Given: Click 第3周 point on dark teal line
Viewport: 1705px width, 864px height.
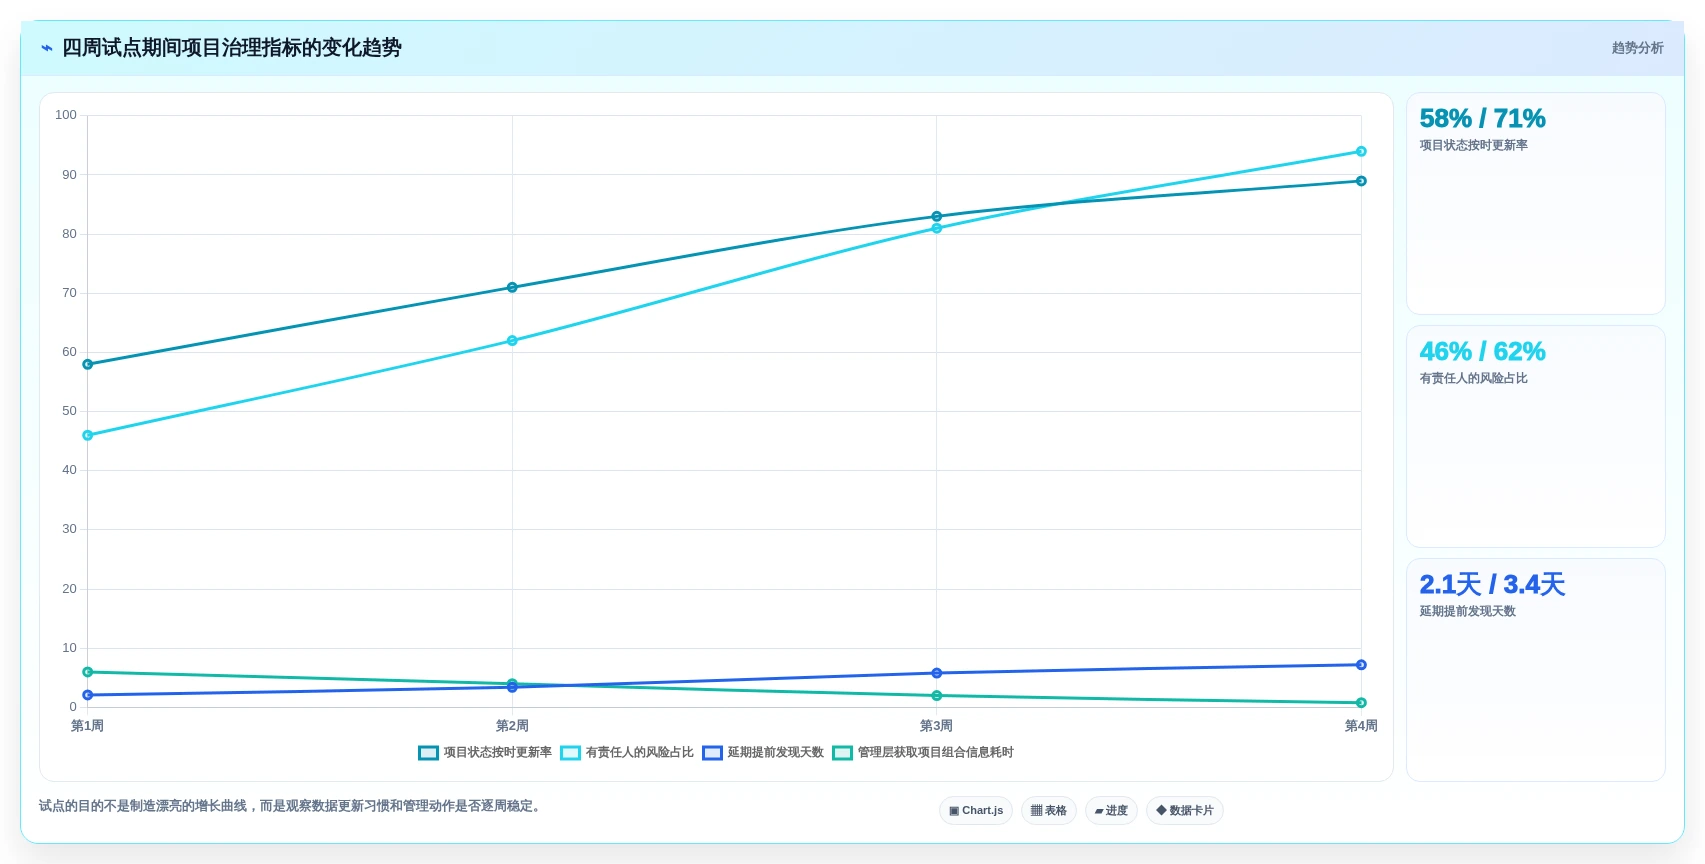Looking at the screenshot, I should tap(937, 217).
